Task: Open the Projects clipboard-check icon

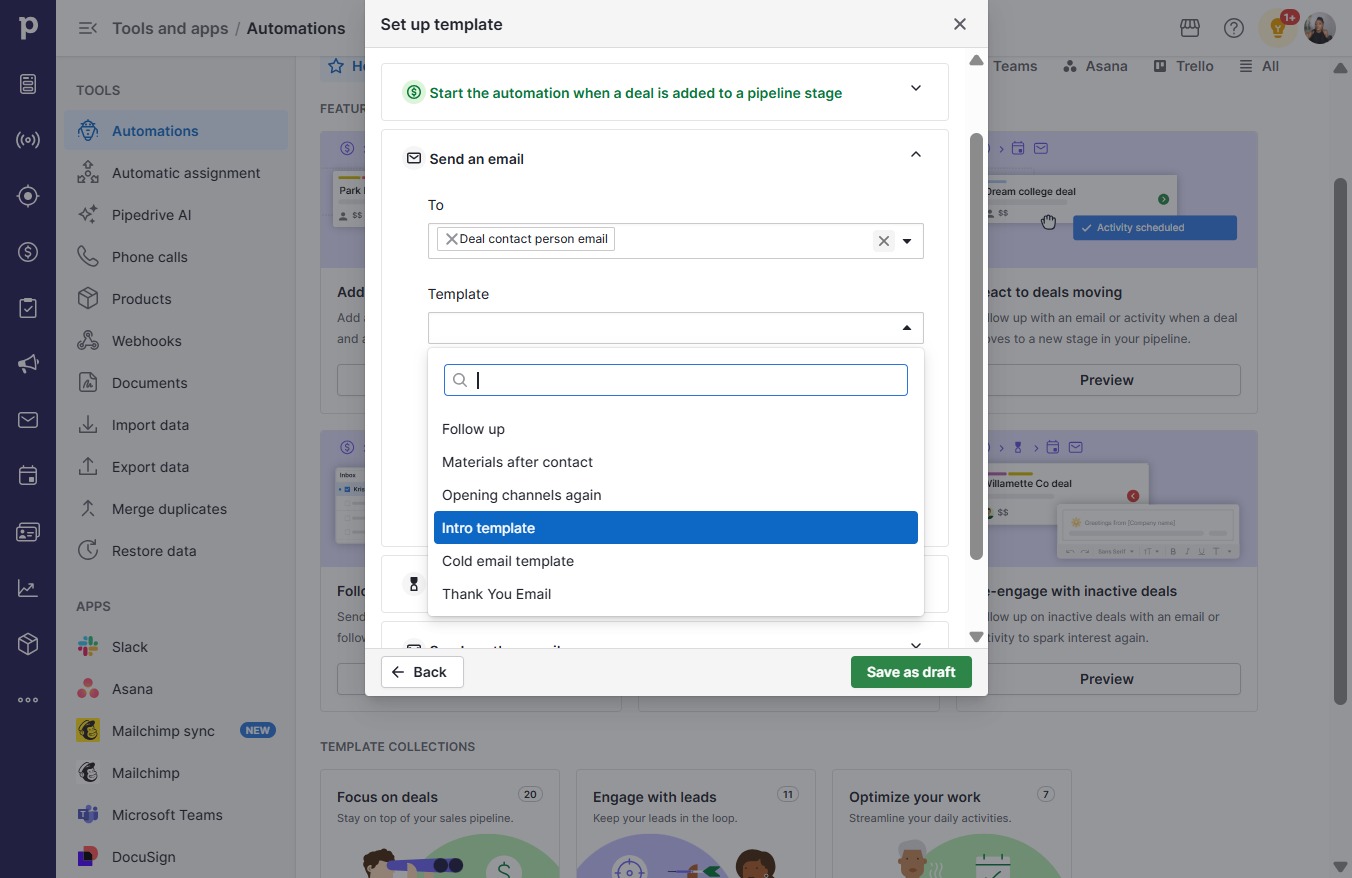Action: point(28,308)
